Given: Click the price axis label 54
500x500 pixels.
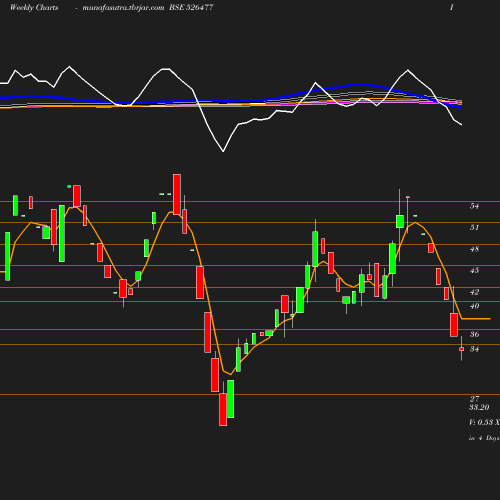Looking at the screenshot, I should (474, 206).
